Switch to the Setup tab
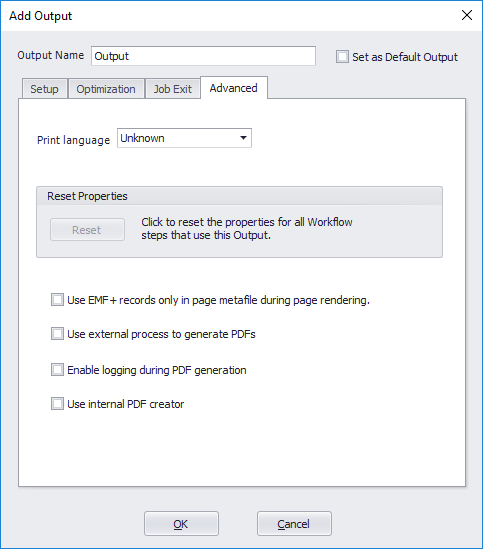Viewport: 483px width, 549px height. (x=44, y=89)
